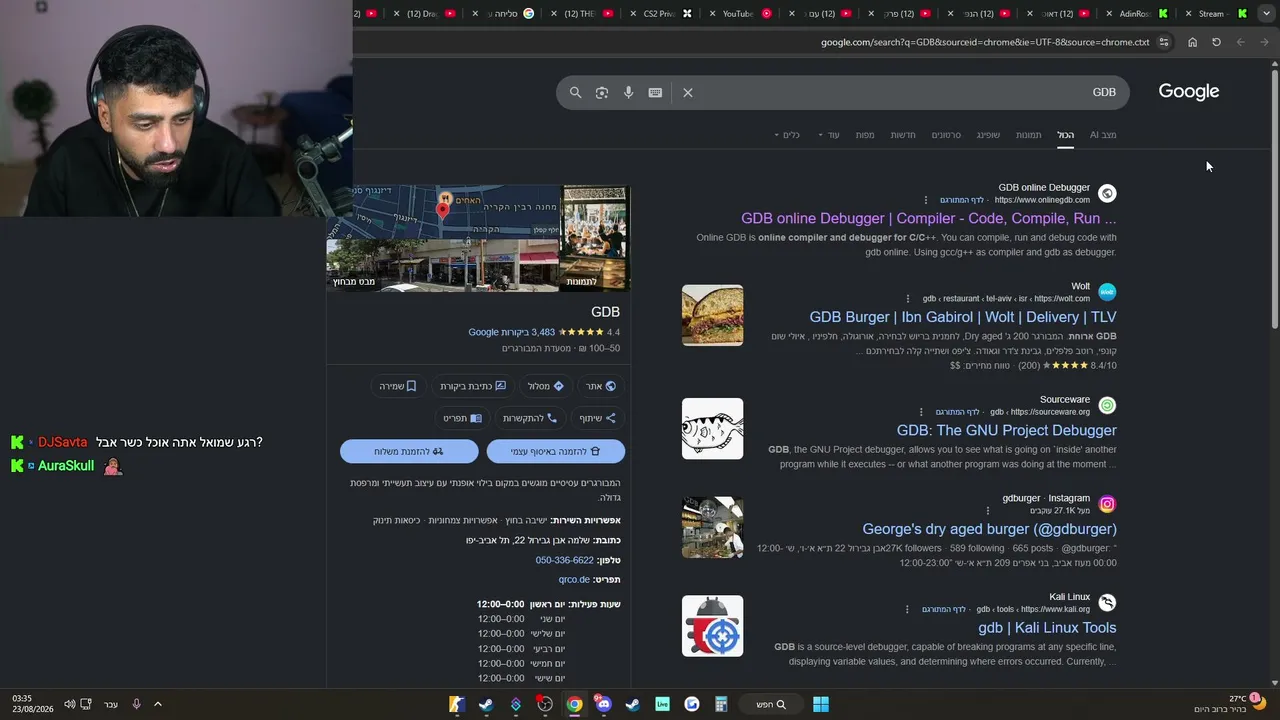Image resolution: width=1280 pixels, height=720 pixels.
Task: Click the order pickup (להזמנה באיסוף עצמי) button
Action: 556,451
